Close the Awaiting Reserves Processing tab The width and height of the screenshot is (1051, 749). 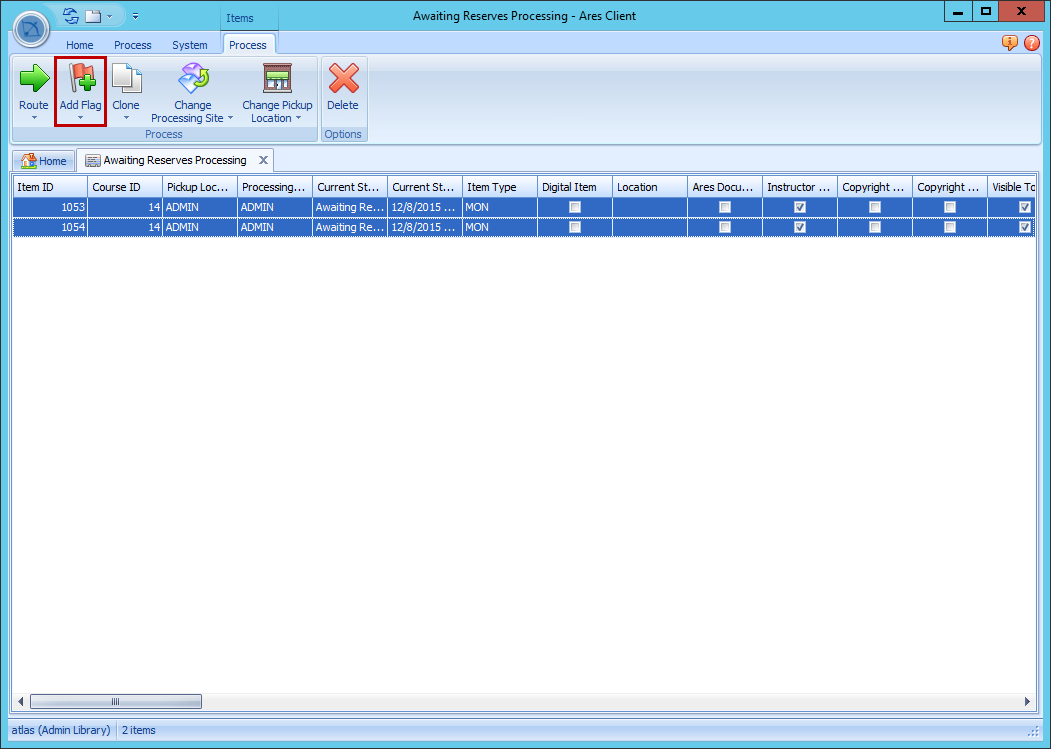pos(263,159)
